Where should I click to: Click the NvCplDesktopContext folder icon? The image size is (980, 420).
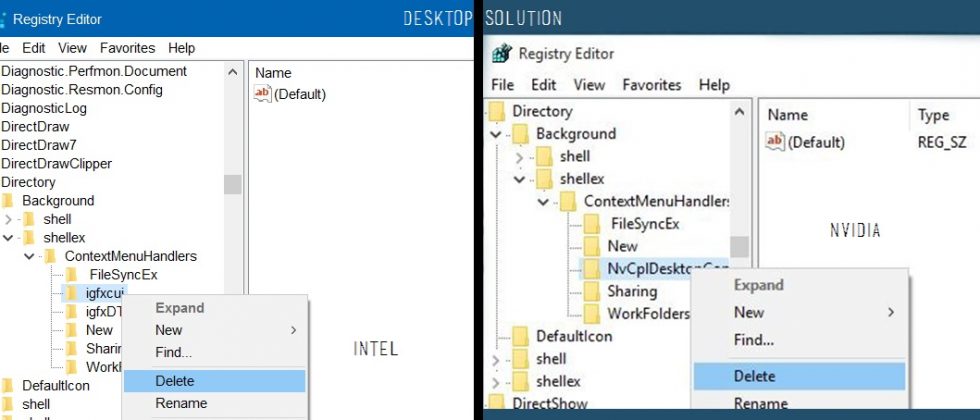pos(592,268)
